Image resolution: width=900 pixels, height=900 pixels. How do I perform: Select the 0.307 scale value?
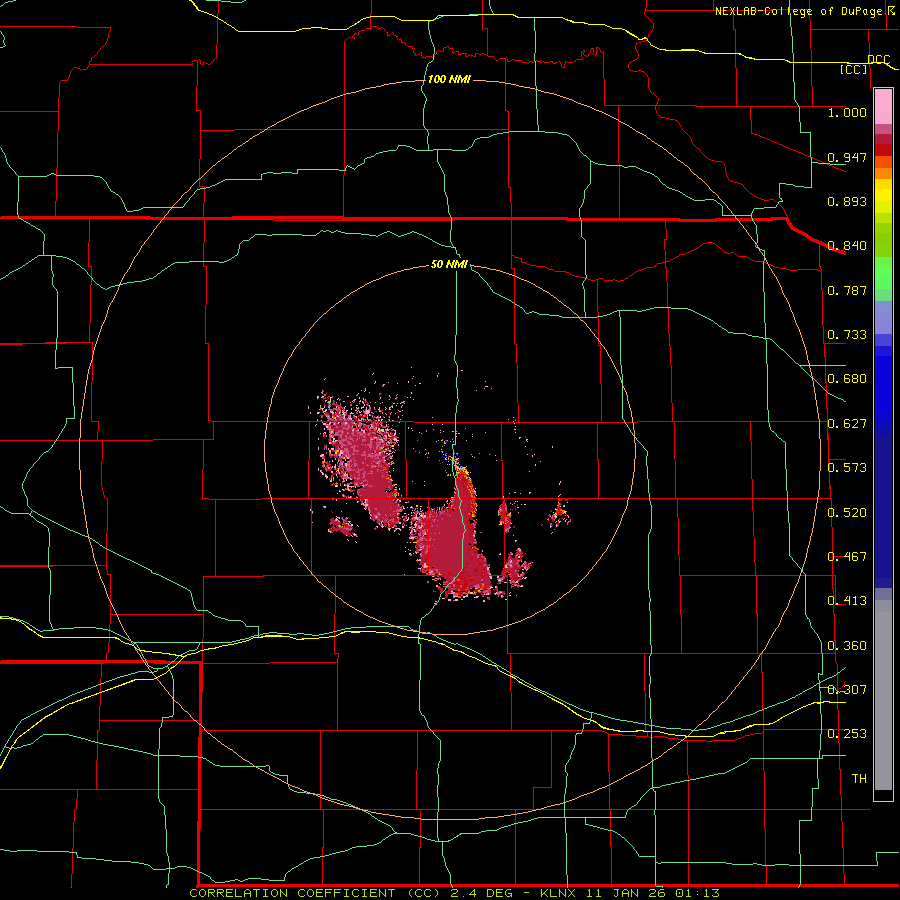coord(847,689)
